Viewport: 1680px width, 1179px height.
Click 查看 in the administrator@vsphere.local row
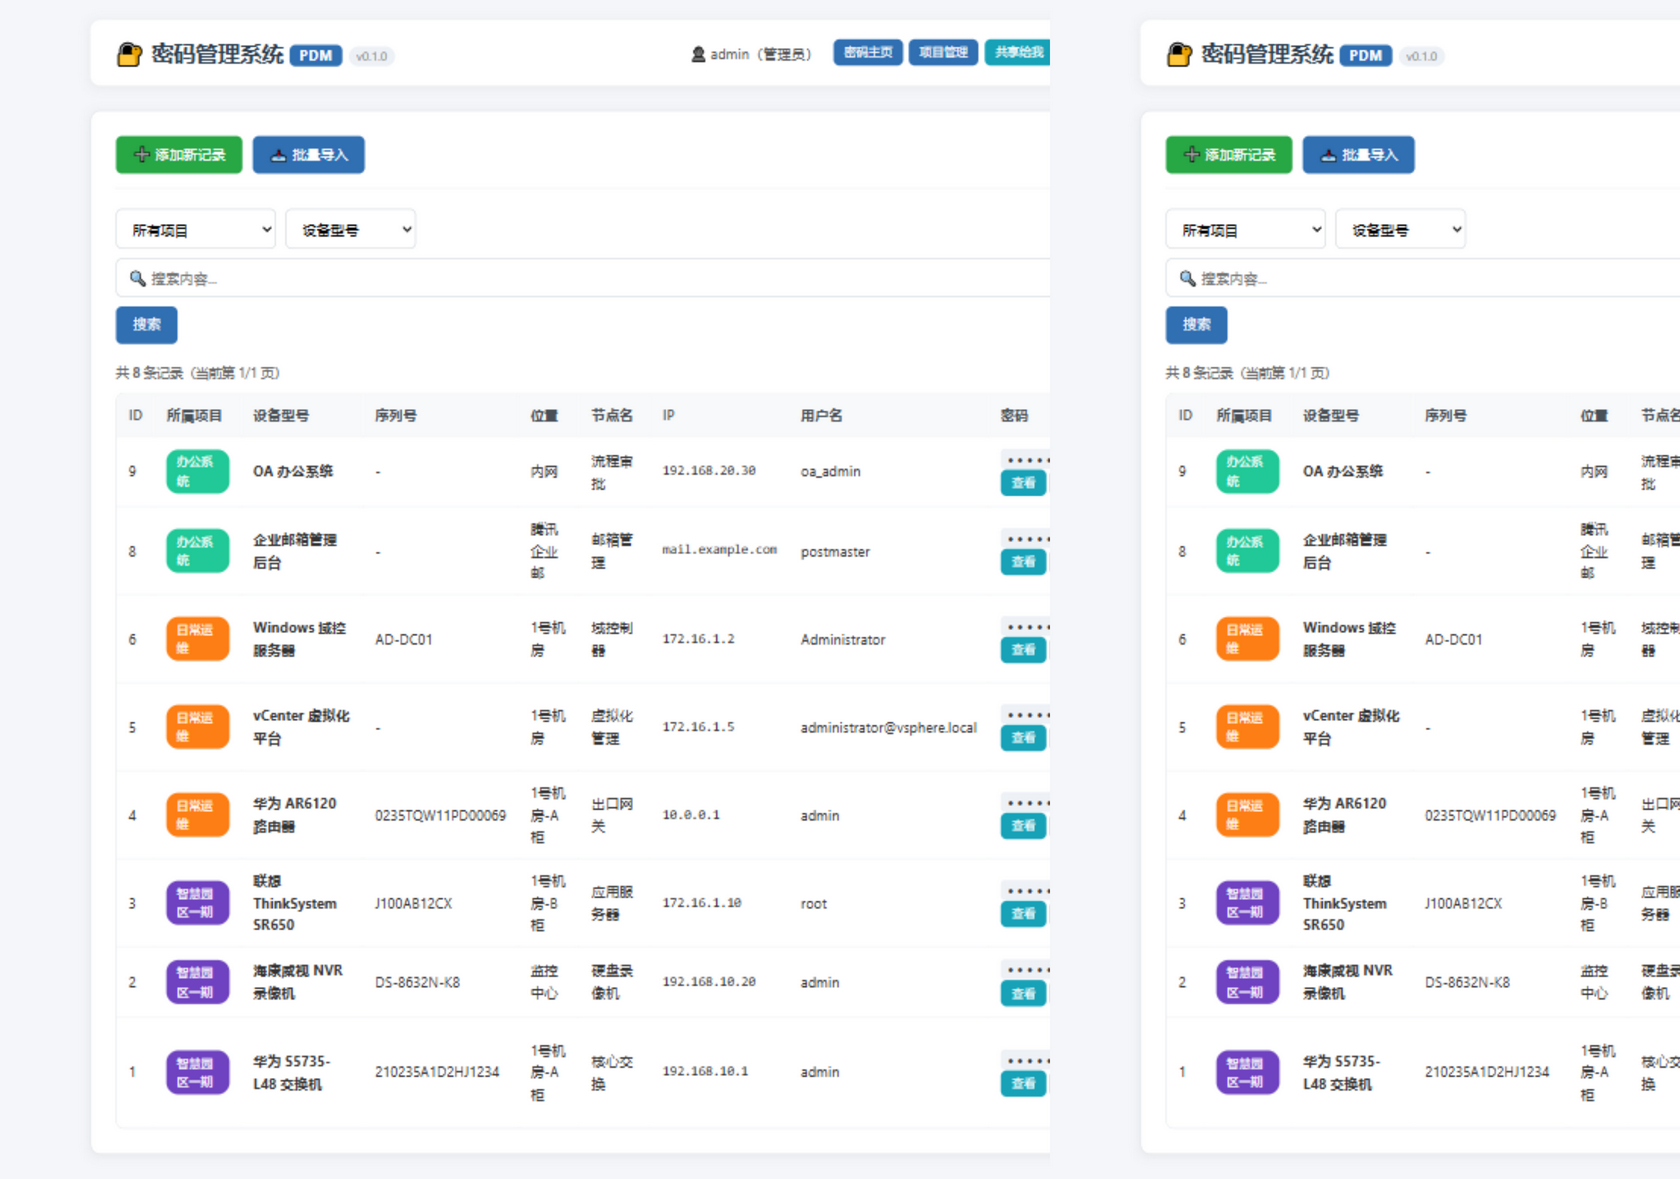1023,738
